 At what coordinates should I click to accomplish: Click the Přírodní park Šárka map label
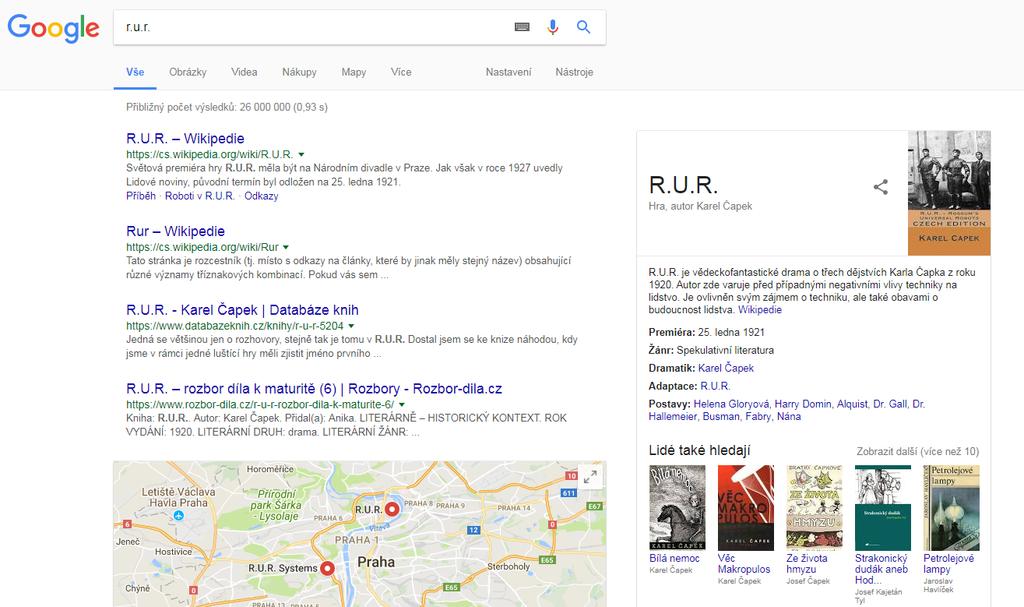coord(274,505)
